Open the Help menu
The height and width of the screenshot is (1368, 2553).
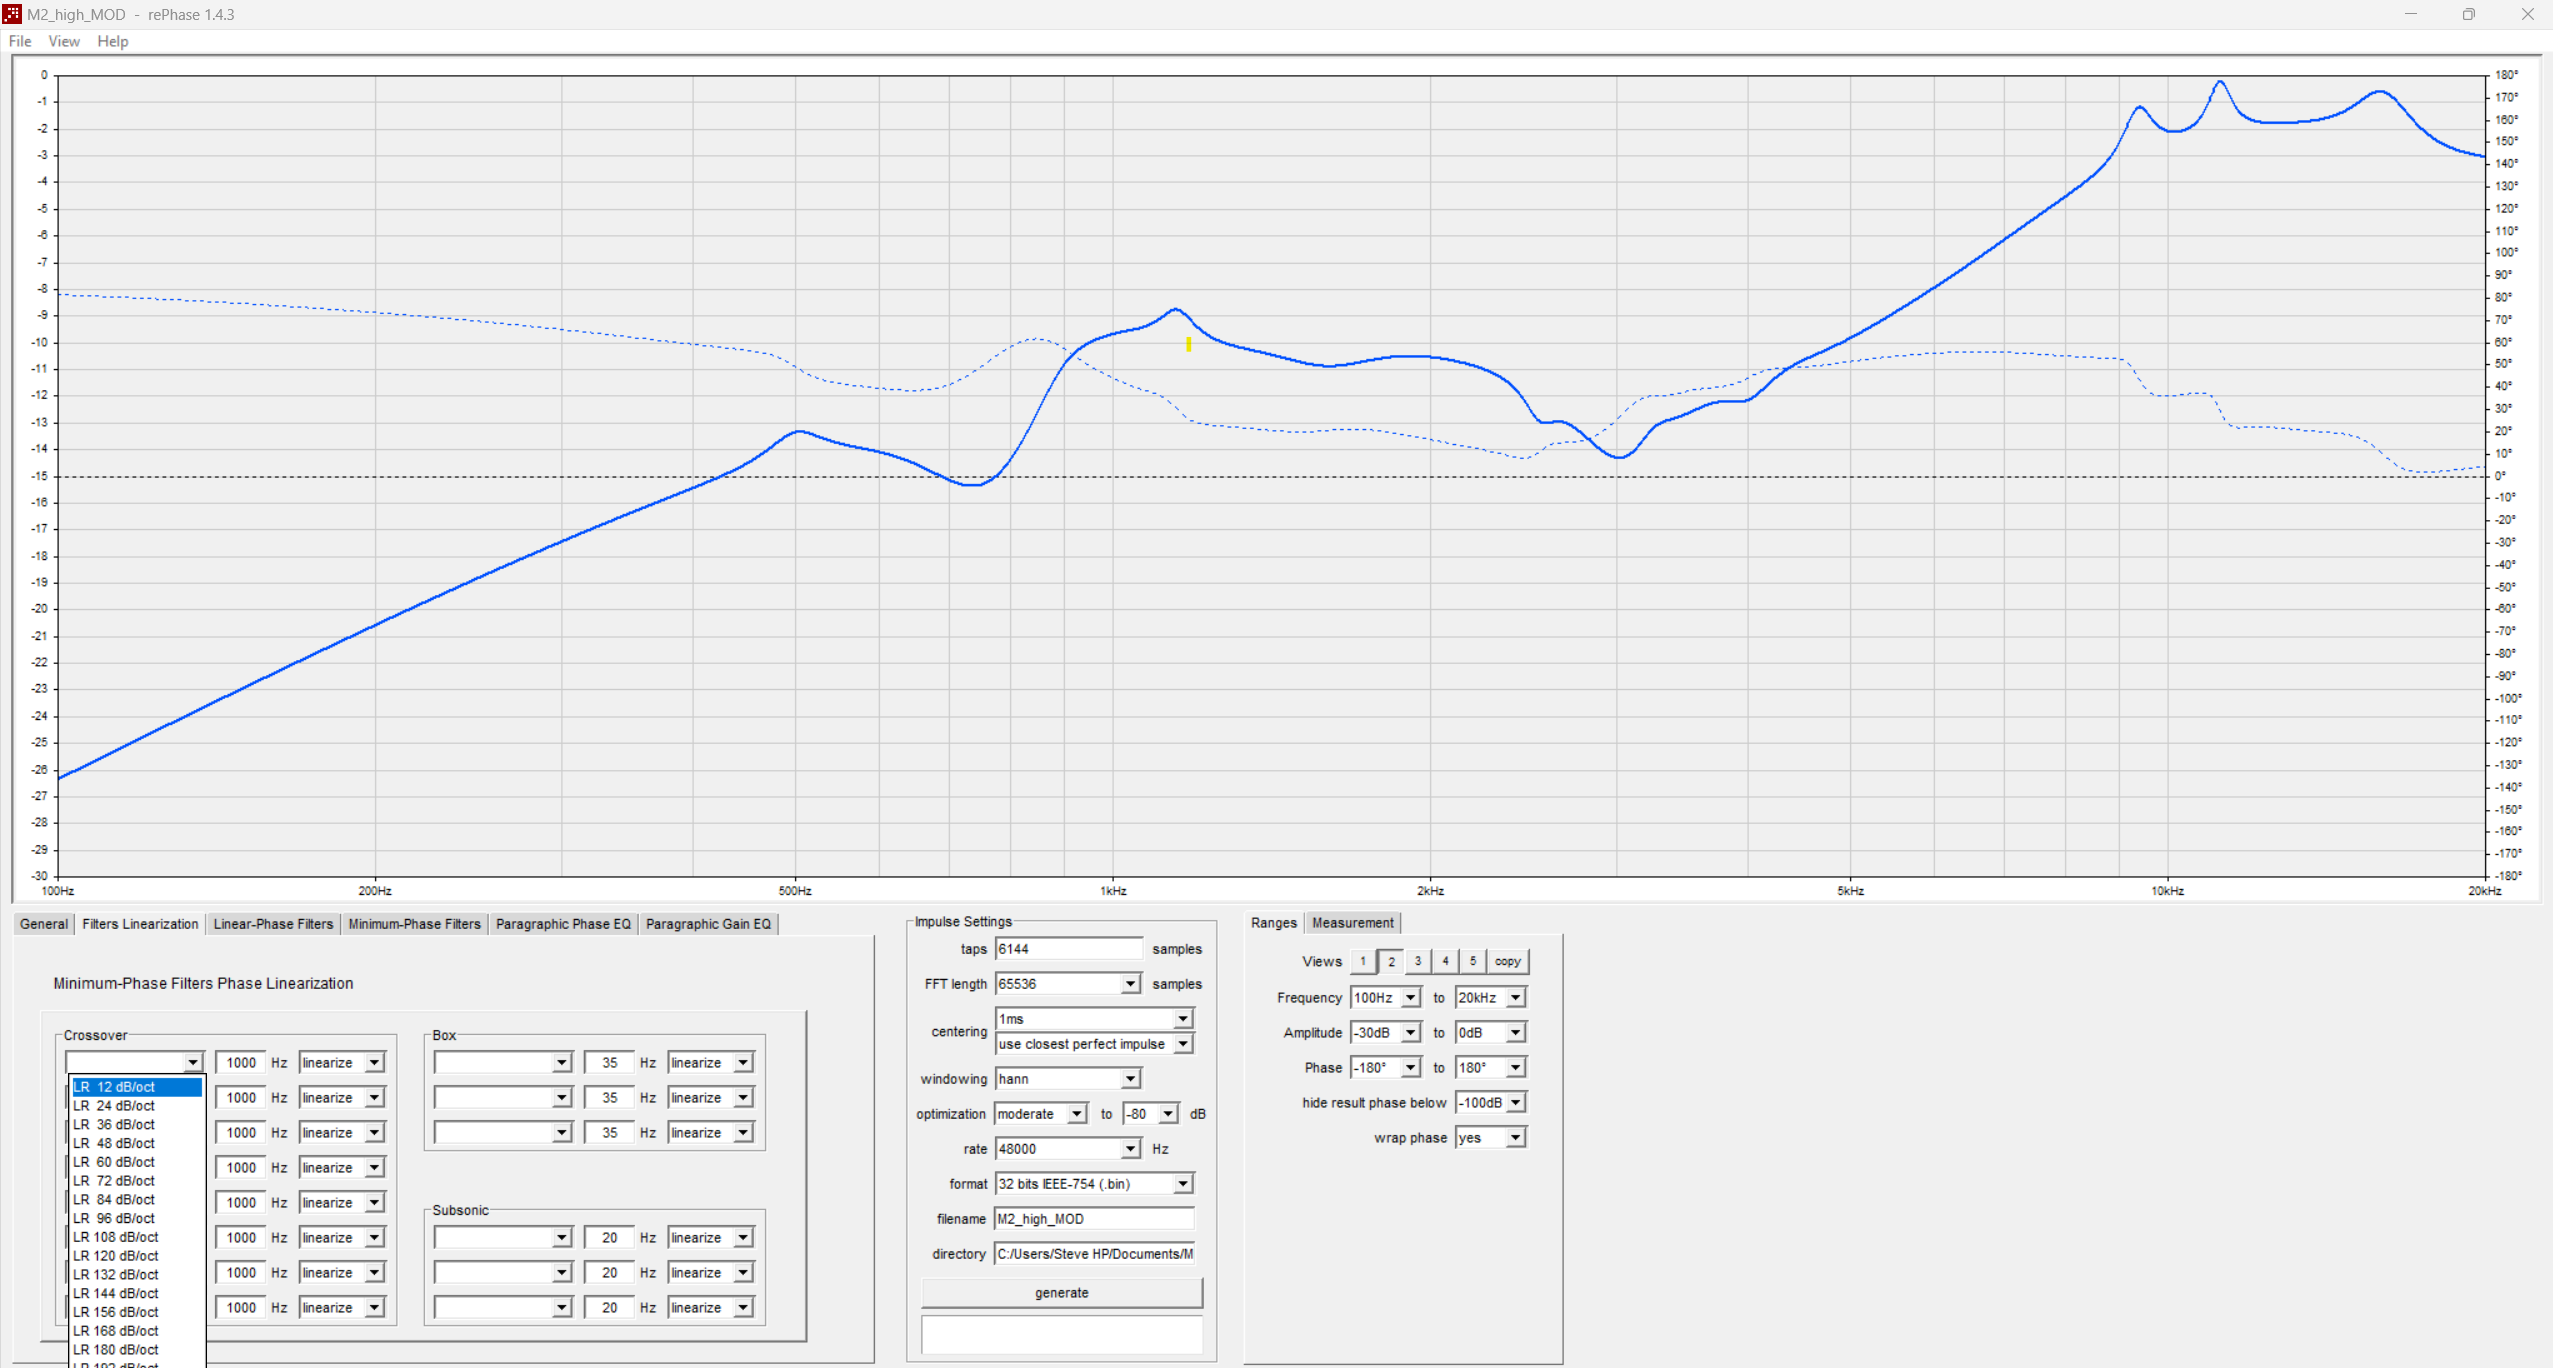pos(112,41)
